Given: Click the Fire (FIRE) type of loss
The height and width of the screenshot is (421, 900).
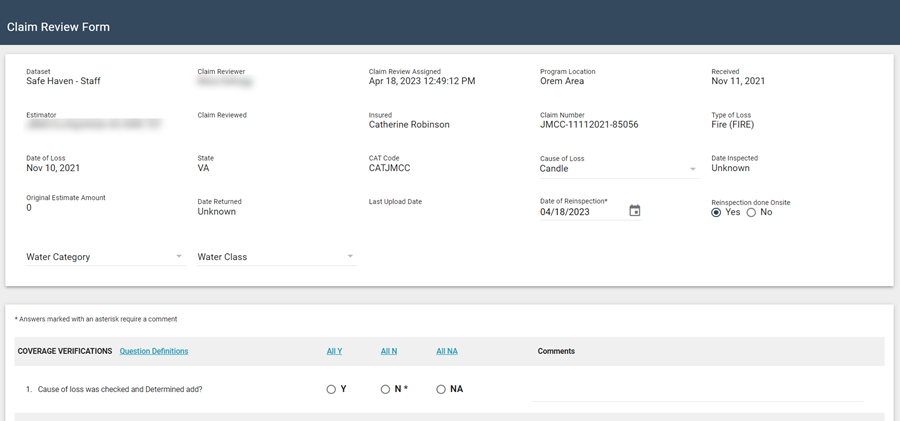Looking at the screenshot, I should (x=732, y=125).
